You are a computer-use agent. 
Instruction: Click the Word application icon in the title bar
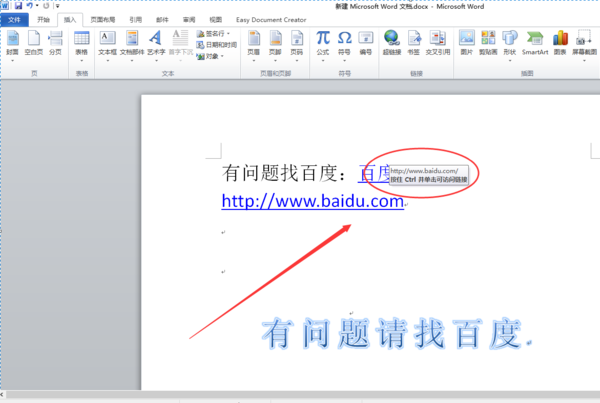pos(5,6)
